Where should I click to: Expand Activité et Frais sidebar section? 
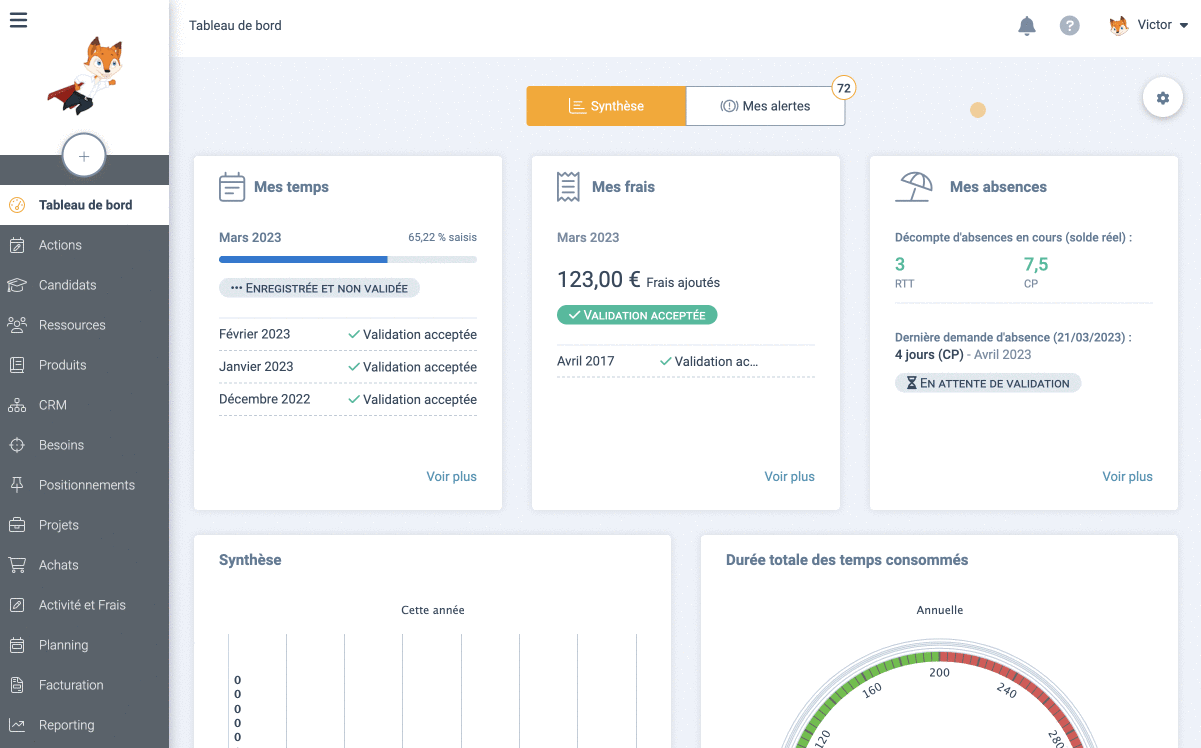tap(82, 605)
